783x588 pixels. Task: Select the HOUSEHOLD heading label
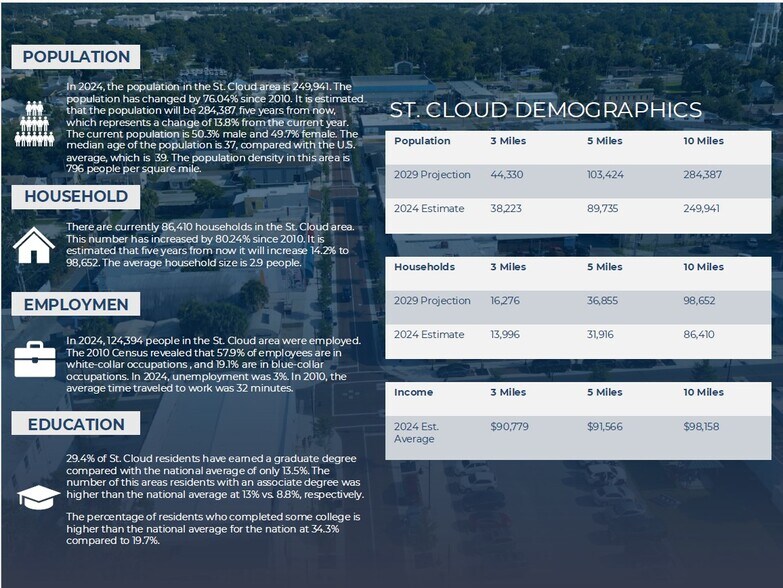[x=76, y=197]
